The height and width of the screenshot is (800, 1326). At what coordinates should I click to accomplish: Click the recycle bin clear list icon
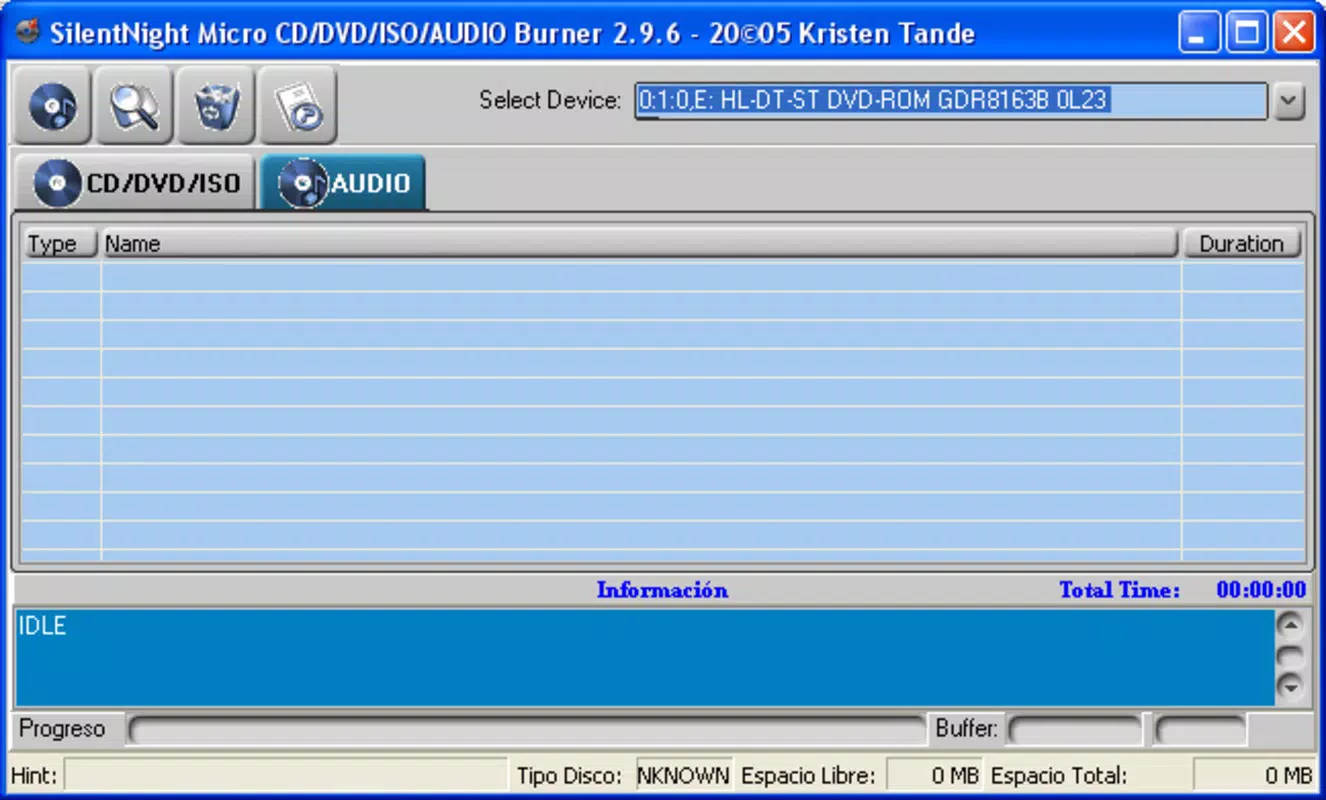coord(216,105)
